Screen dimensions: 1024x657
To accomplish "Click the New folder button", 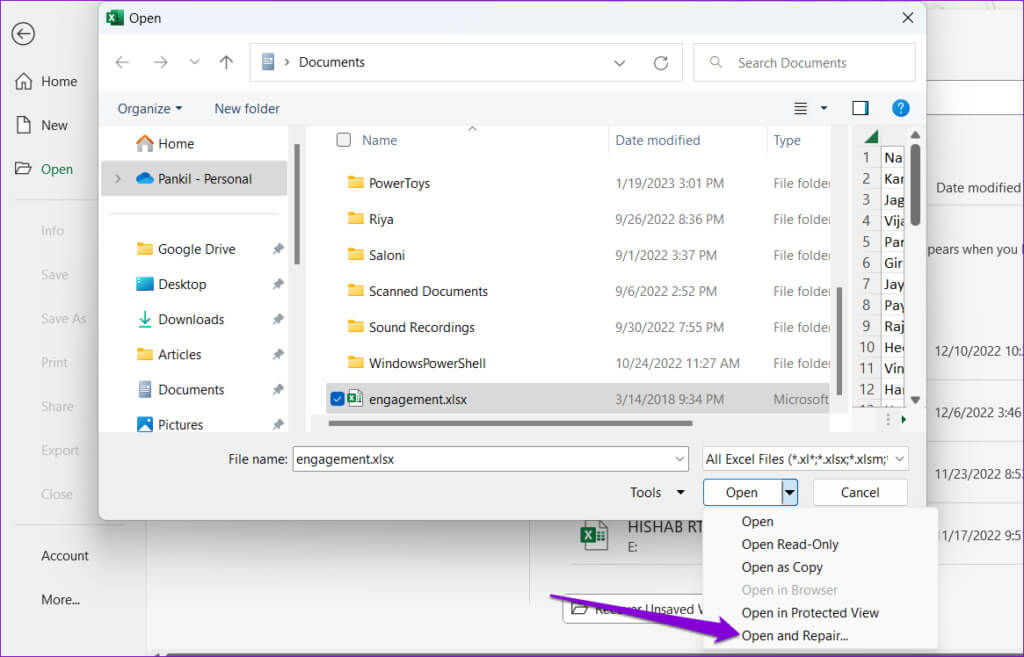I will [247, 108].
